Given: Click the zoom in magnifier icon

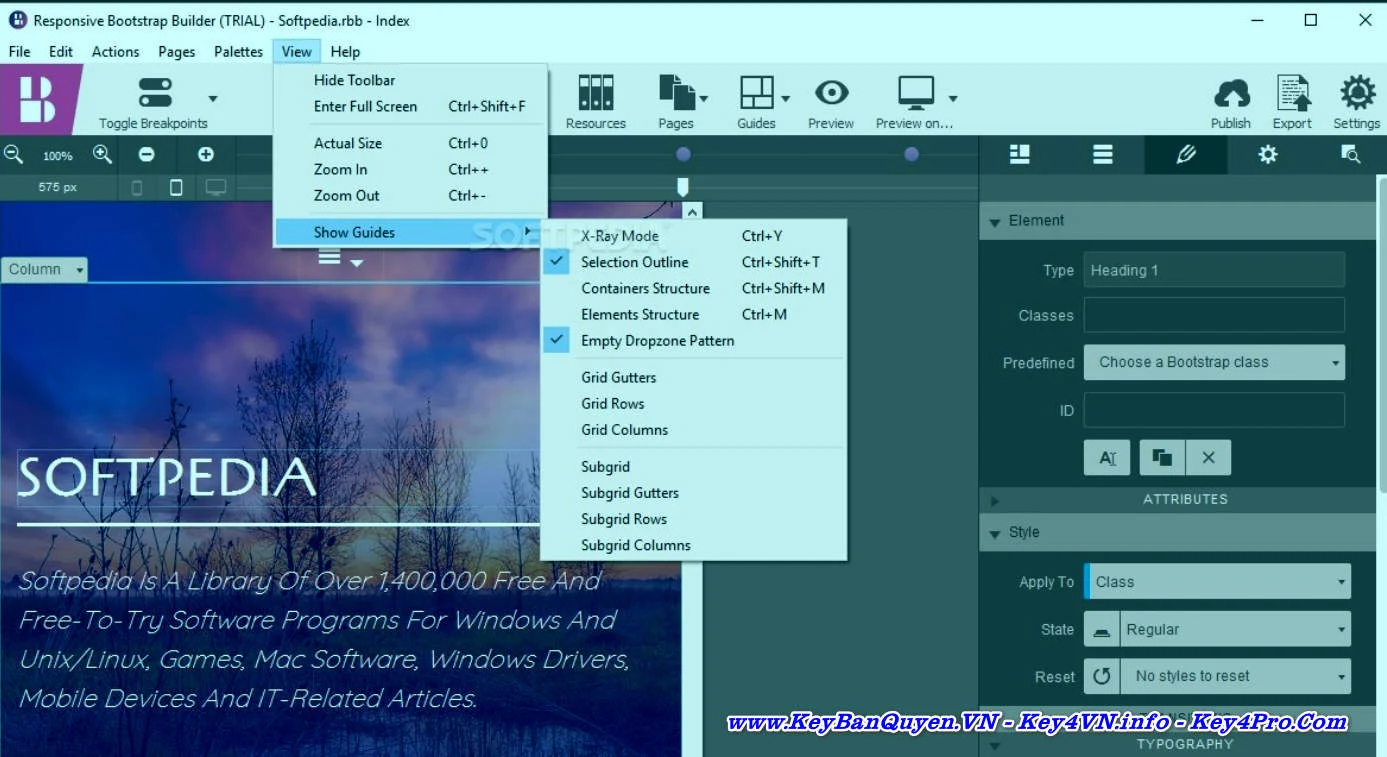Looking at the screenshot, I should click(x=102, y=154).
